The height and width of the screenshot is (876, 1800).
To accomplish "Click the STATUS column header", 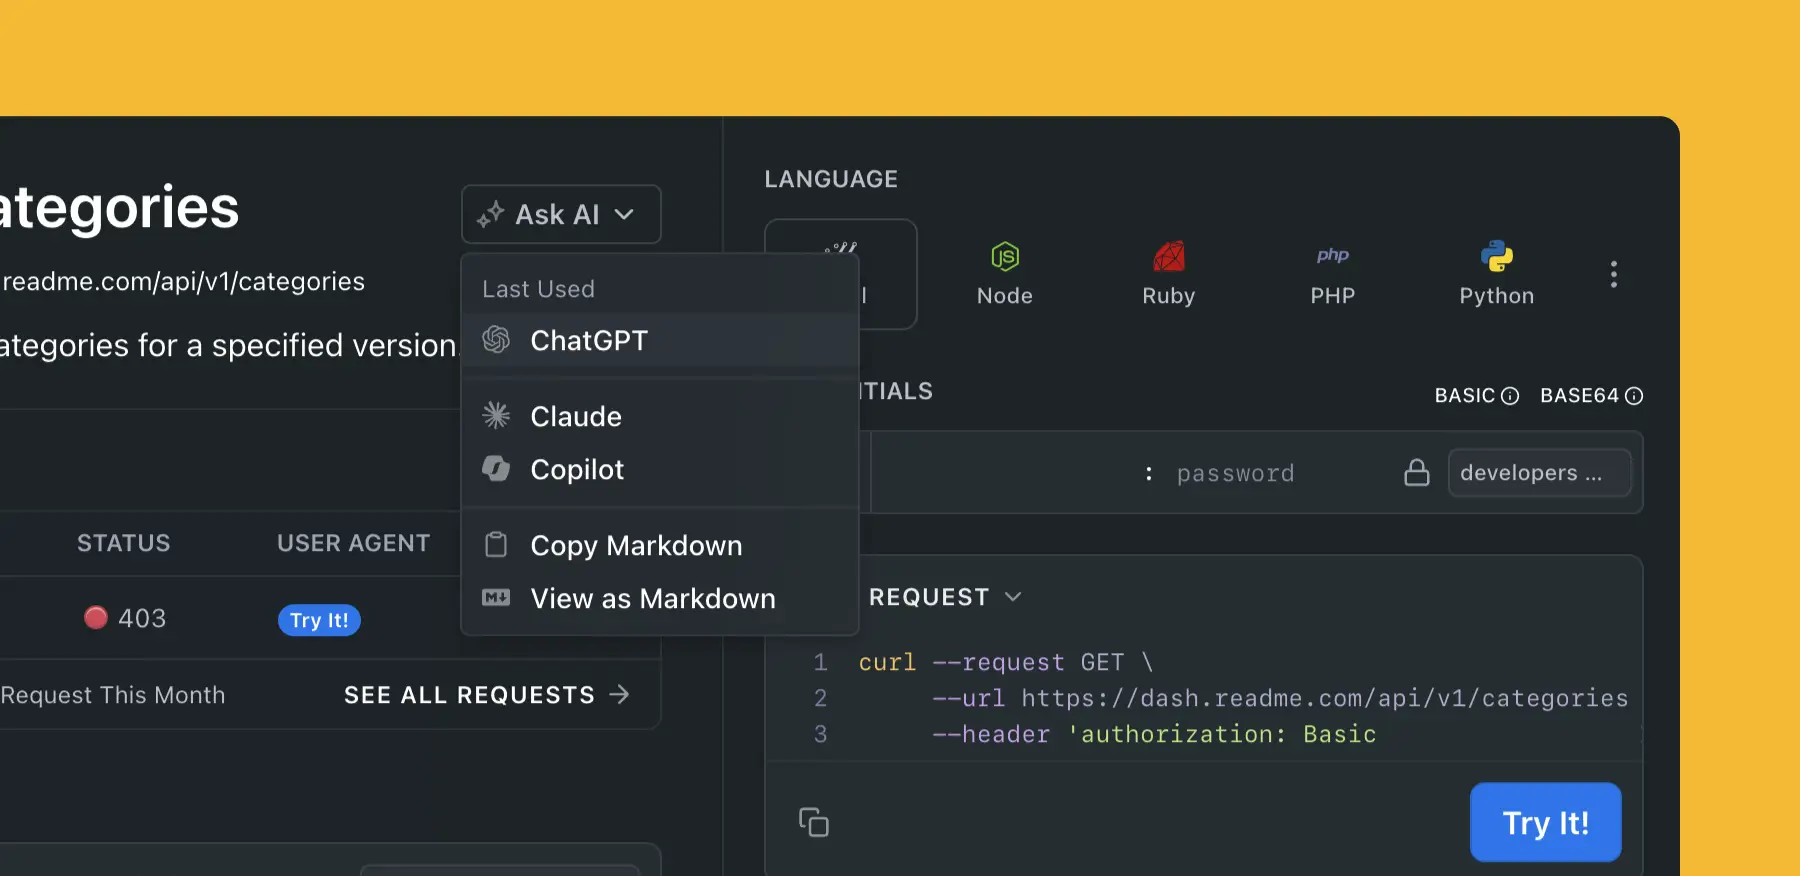I will [124, 543].
